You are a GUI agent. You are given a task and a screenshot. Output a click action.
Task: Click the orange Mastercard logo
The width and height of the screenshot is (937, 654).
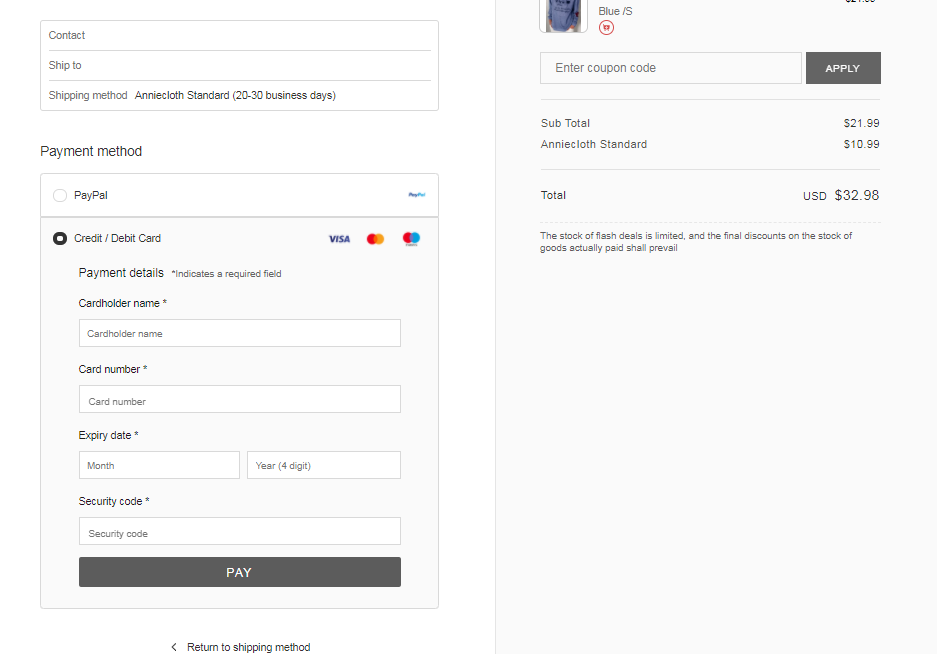[x=375, y=239]
